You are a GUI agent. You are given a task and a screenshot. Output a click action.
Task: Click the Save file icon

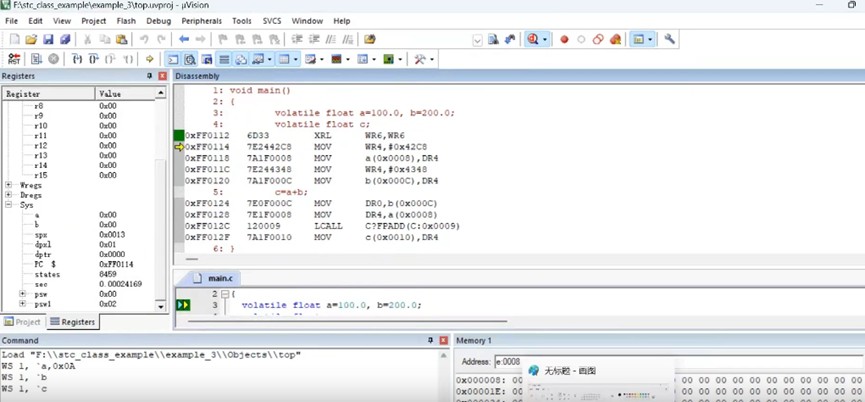tap(48, 39)
